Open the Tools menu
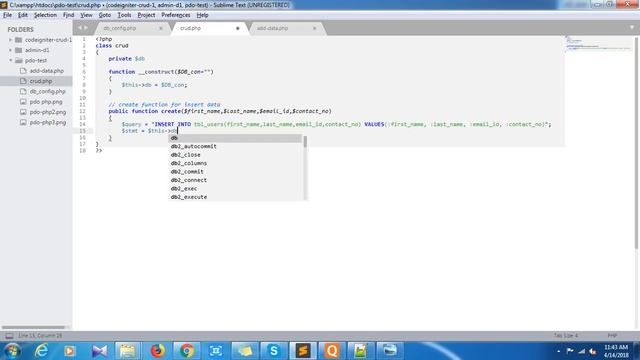640x360 pixels. coord(124,15)
